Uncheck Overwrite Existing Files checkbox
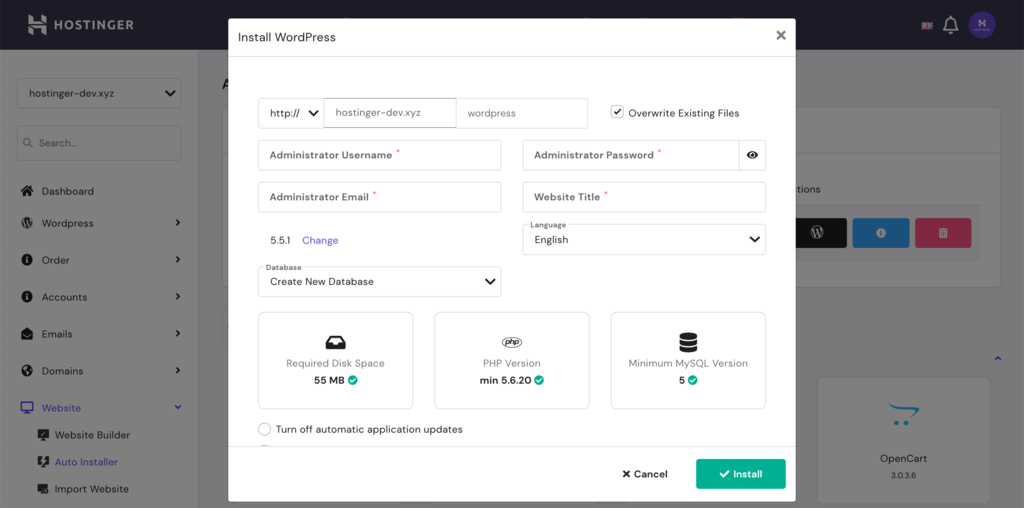 [x=617, y=112]
